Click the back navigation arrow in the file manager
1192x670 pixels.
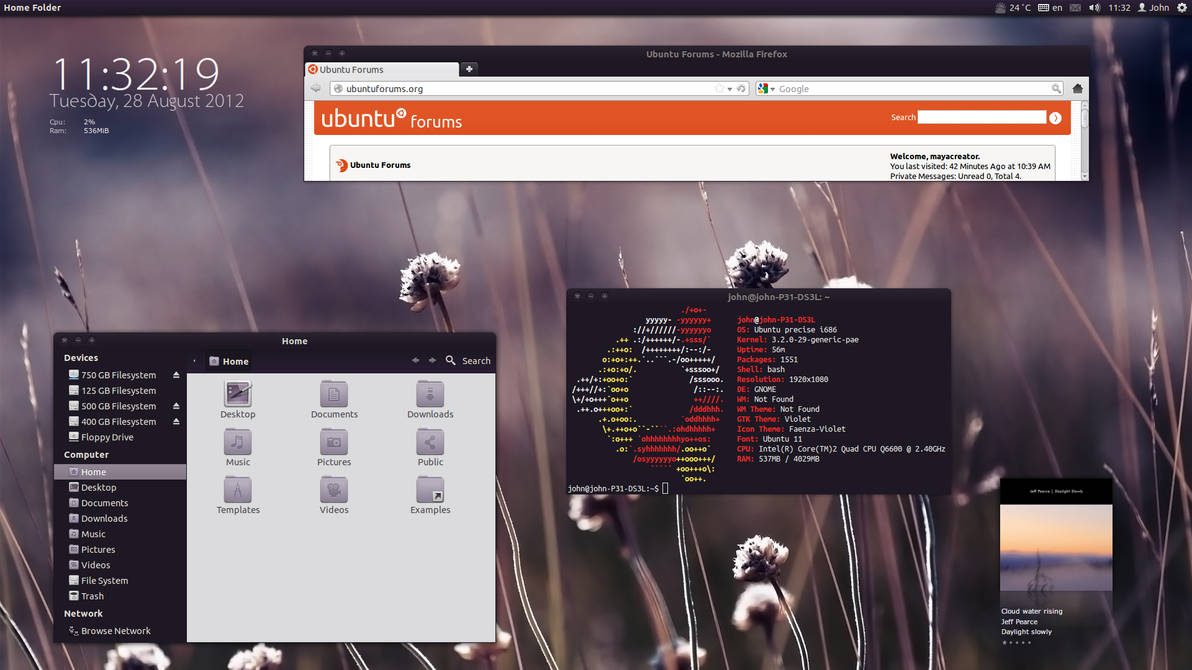coord(417,360)
